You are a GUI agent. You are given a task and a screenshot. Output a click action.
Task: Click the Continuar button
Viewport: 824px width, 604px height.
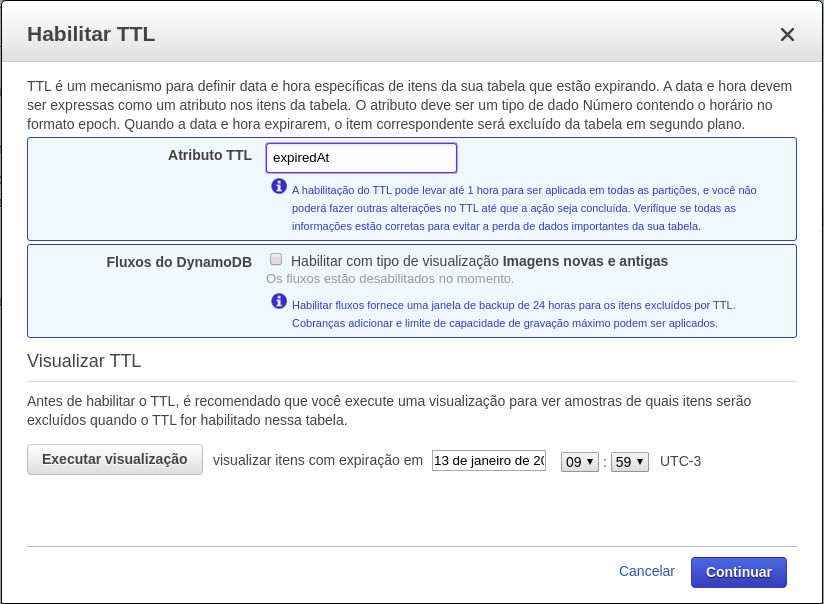tap(738, 572)
